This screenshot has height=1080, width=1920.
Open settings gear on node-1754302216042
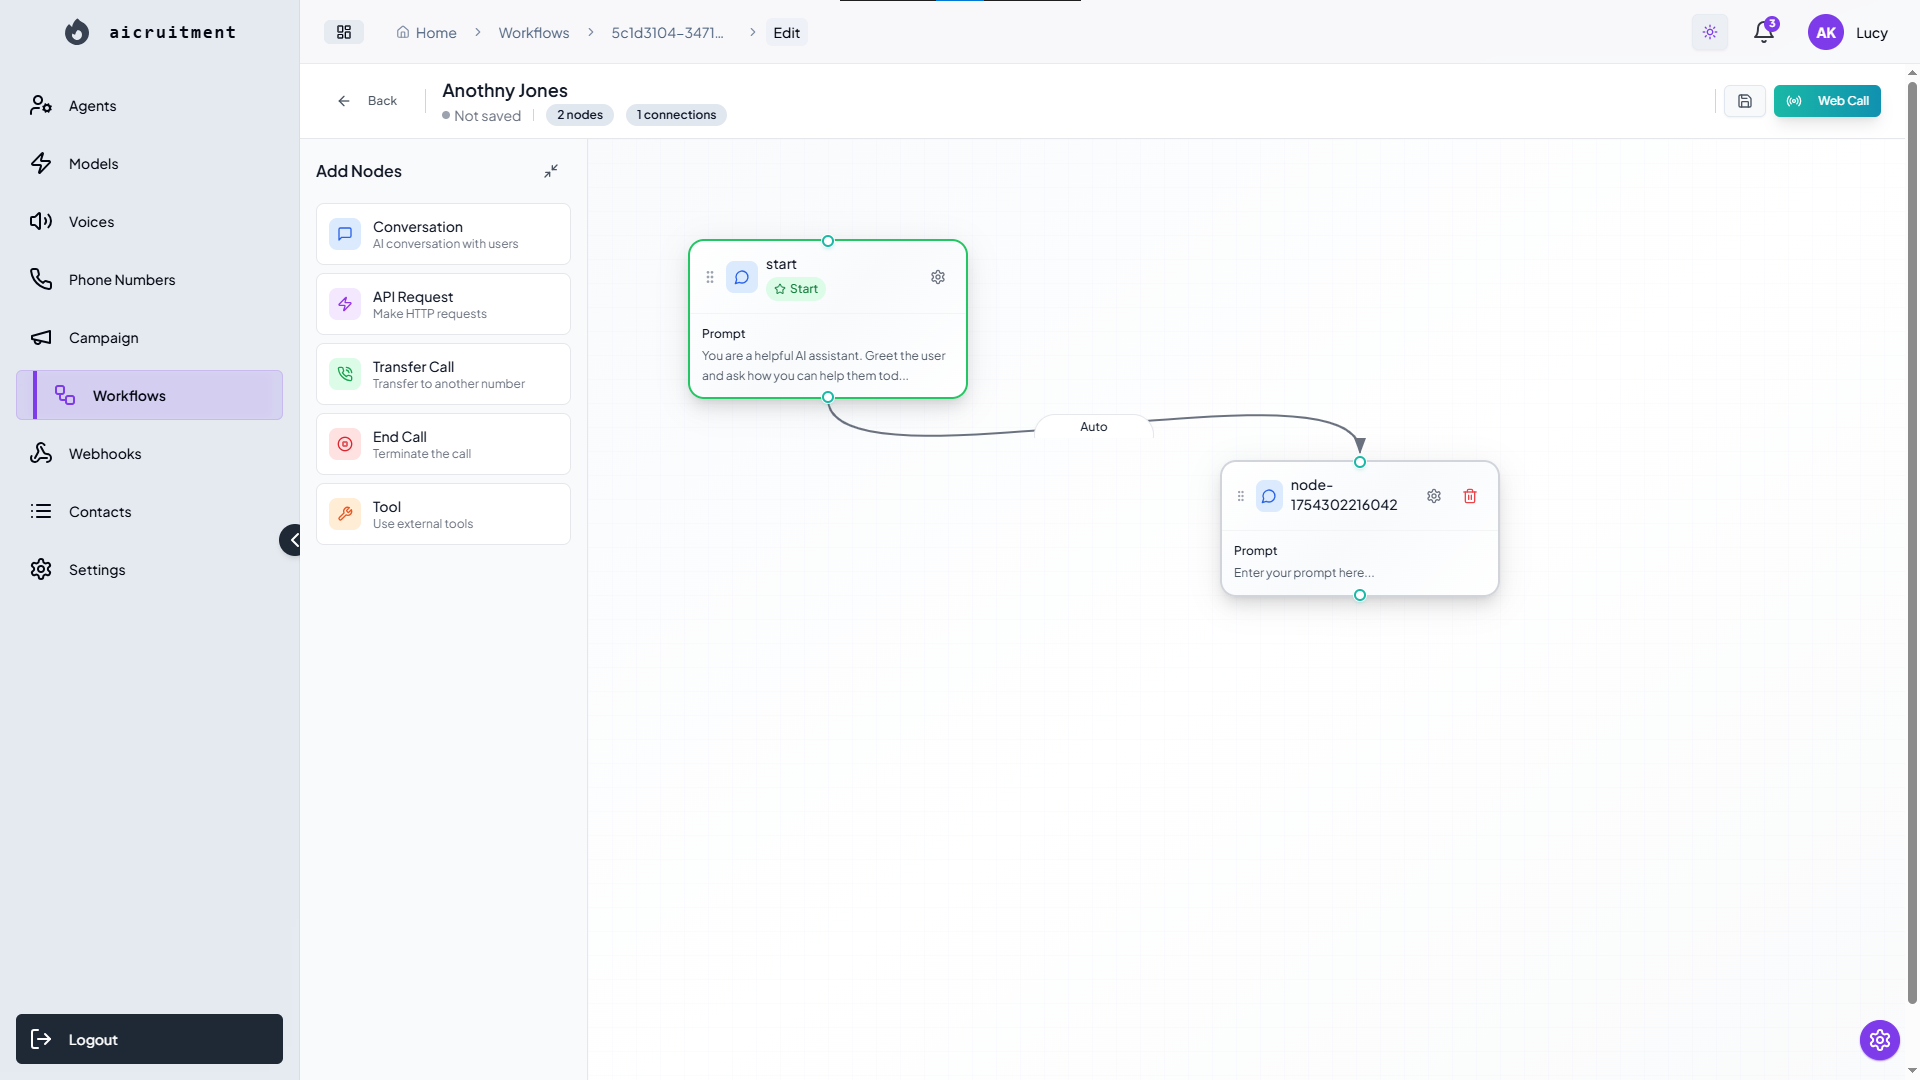pyautogui.click(x=1434, y=496)
